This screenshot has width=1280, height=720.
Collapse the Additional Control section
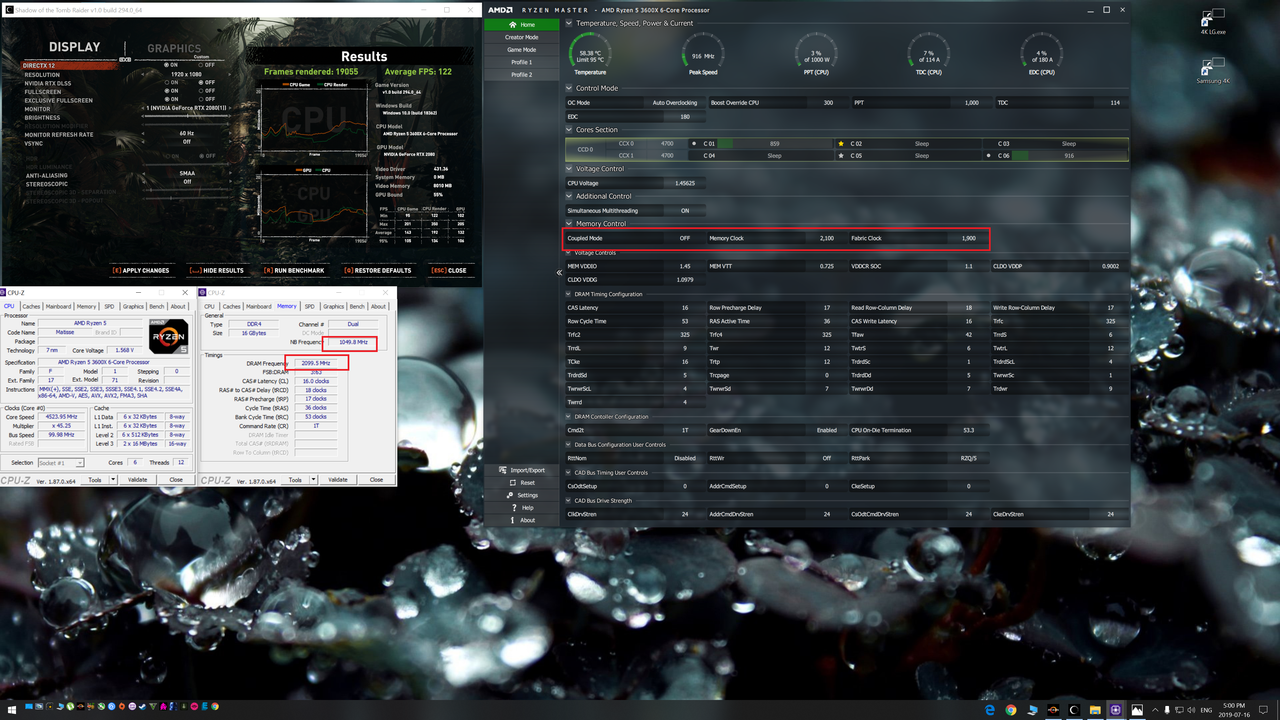pos(570,196)
